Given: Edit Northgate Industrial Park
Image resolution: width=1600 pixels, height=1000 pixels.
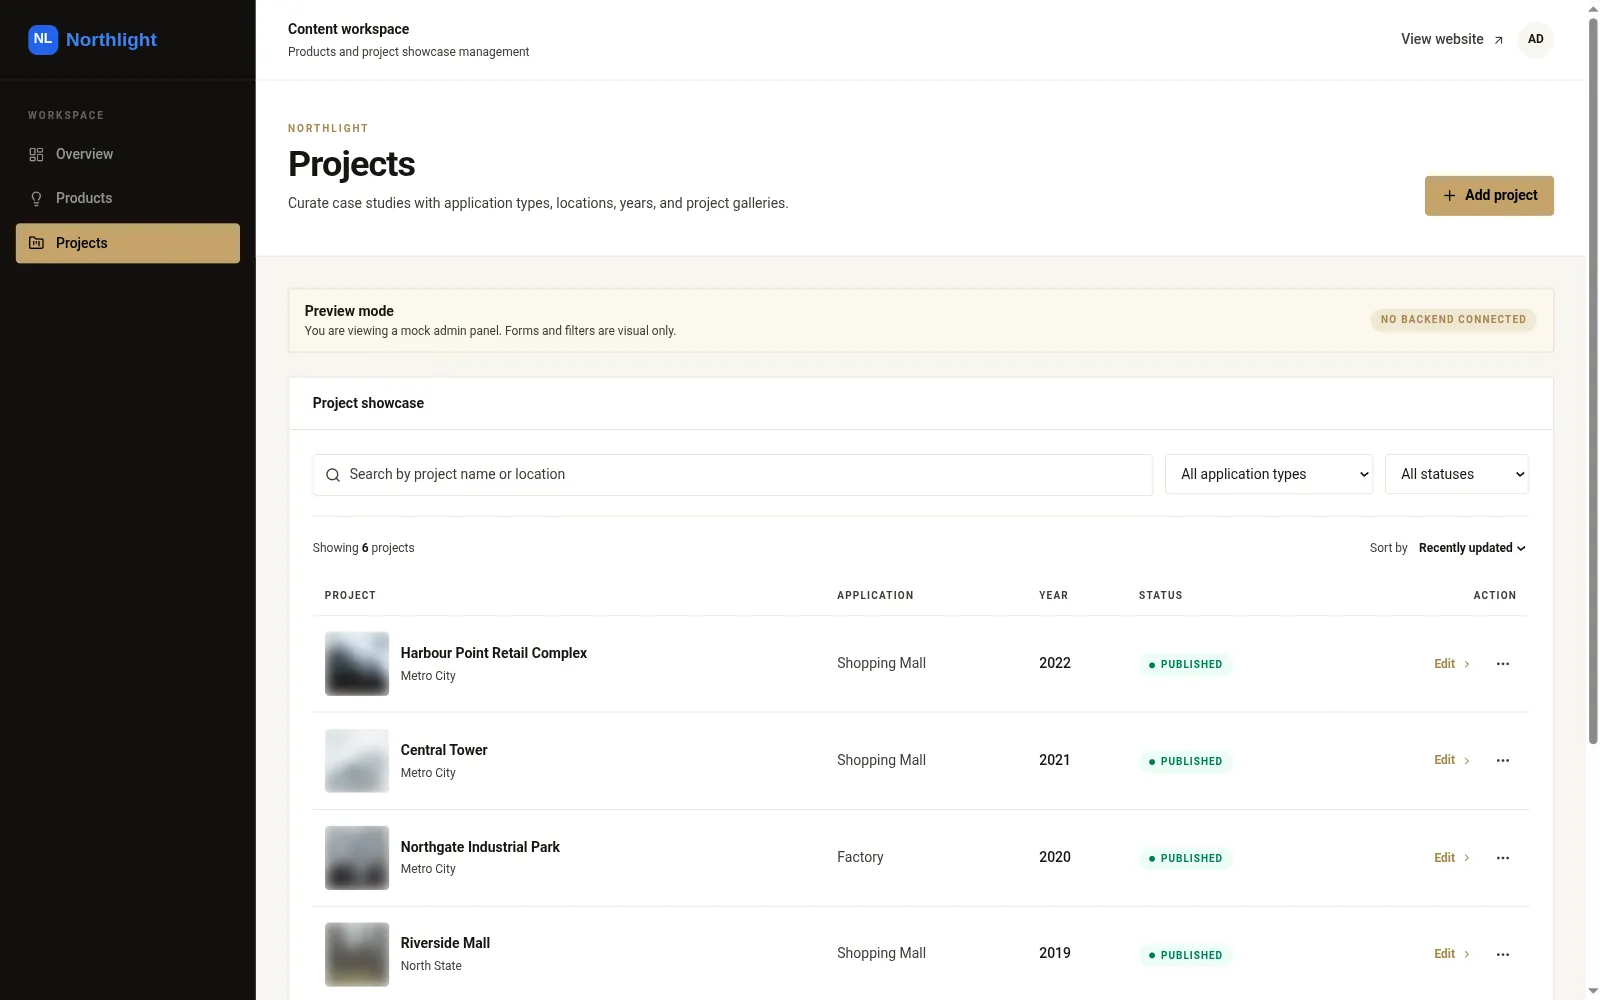Looking at the screenshot, I should point(1452,858).
